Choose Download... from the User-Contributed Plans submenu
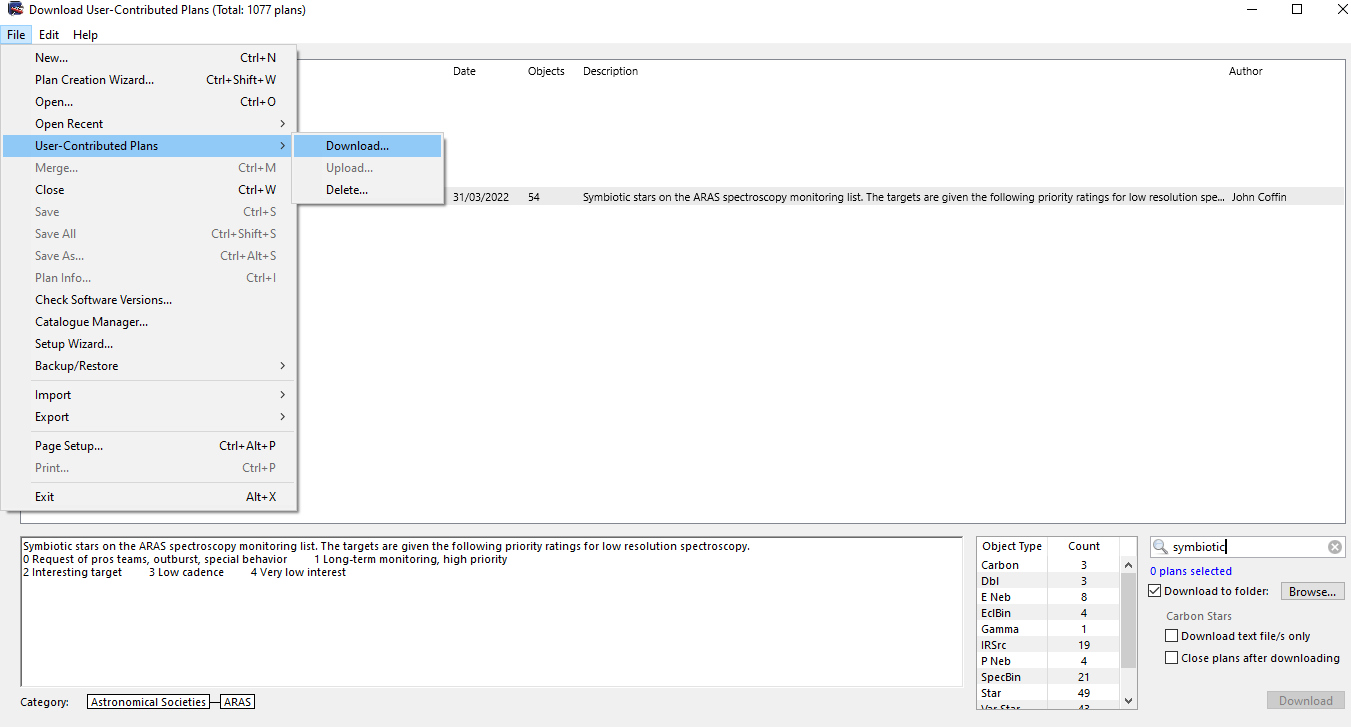 tap(357, 146)
